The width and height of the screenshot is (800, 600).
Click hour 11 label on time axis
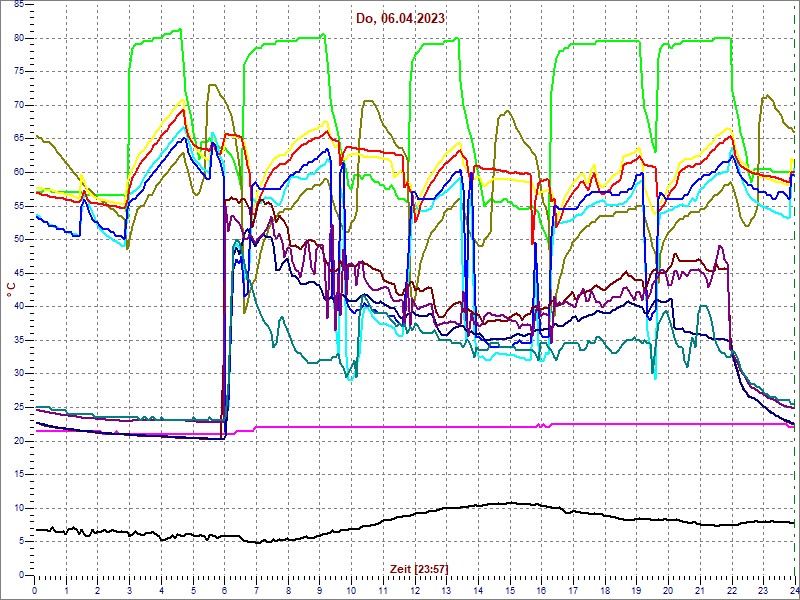pyautogui.click(x=383, y=591)
